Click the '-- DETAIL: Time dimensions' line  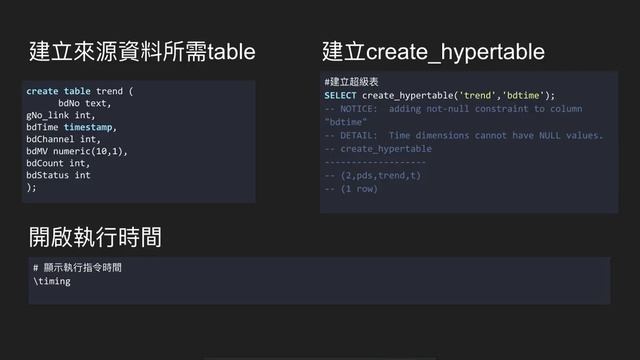[x=463, y=136]
